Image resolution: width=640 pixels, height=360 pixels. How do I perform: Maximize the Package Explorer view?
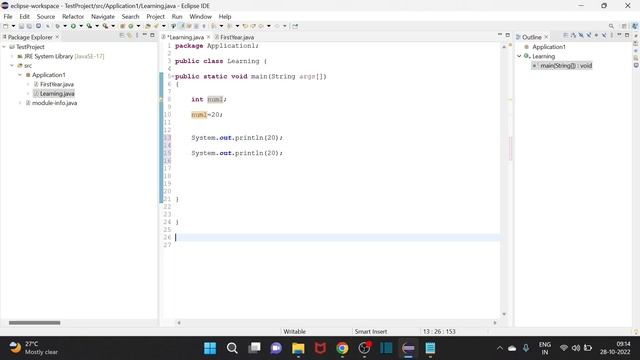tap(152, 36)
